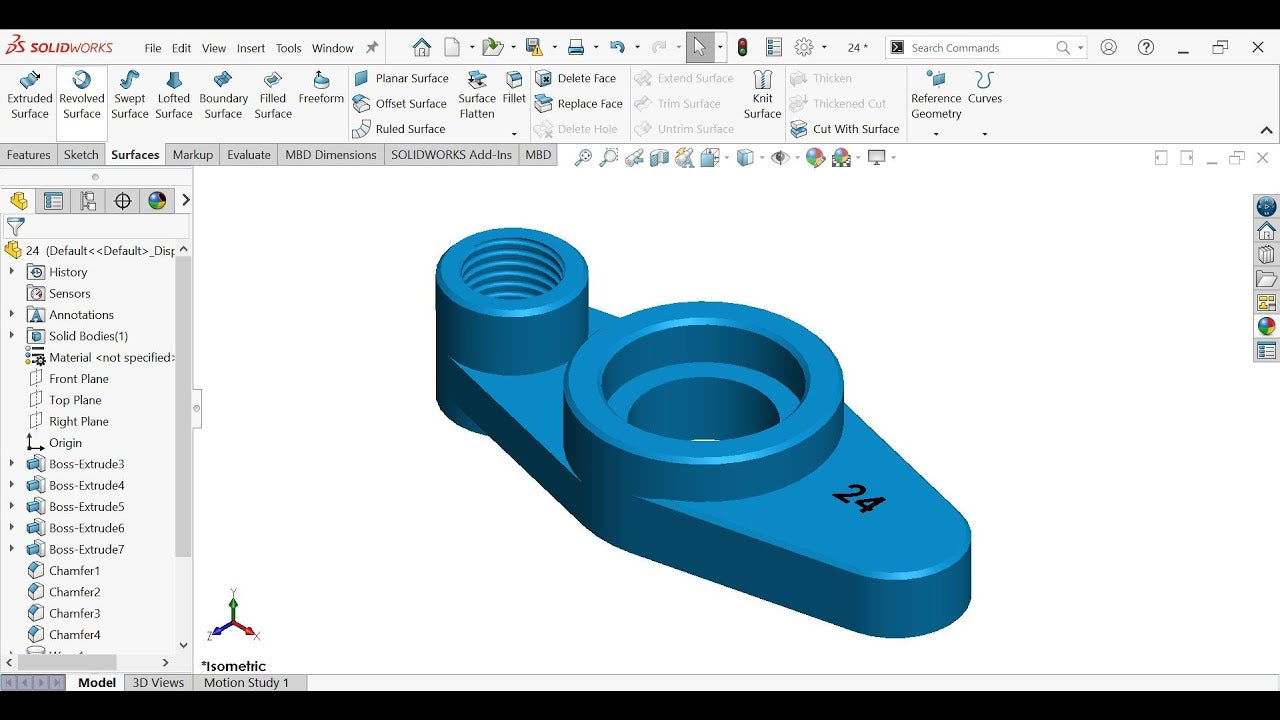Open the Motion Study 1 tab
The image size is (1280, 720).
coord(246,683)
